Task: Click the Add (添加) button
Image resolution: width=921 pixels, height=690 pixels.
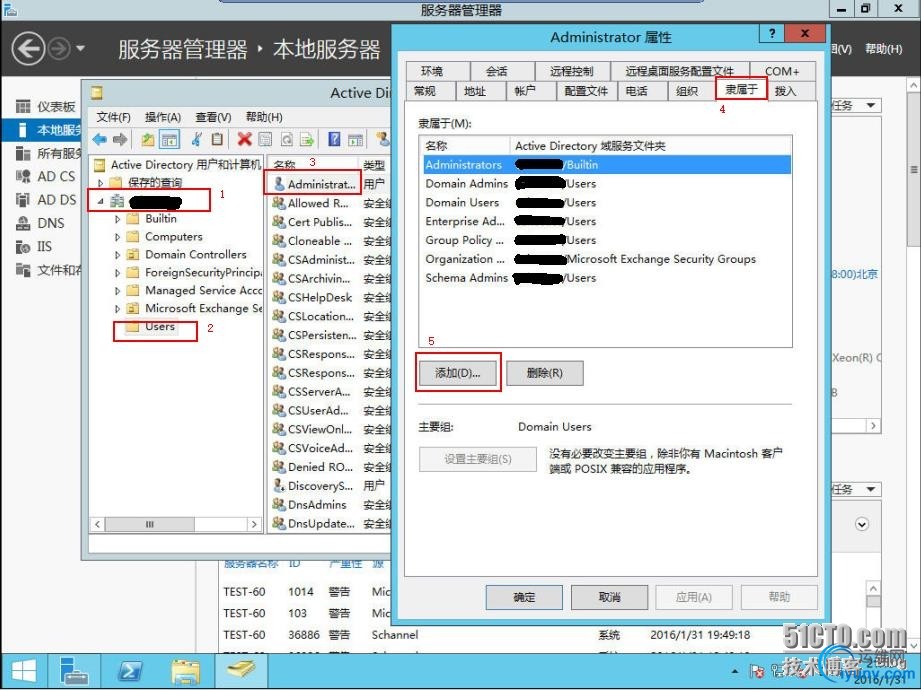Action: point(458,373)
